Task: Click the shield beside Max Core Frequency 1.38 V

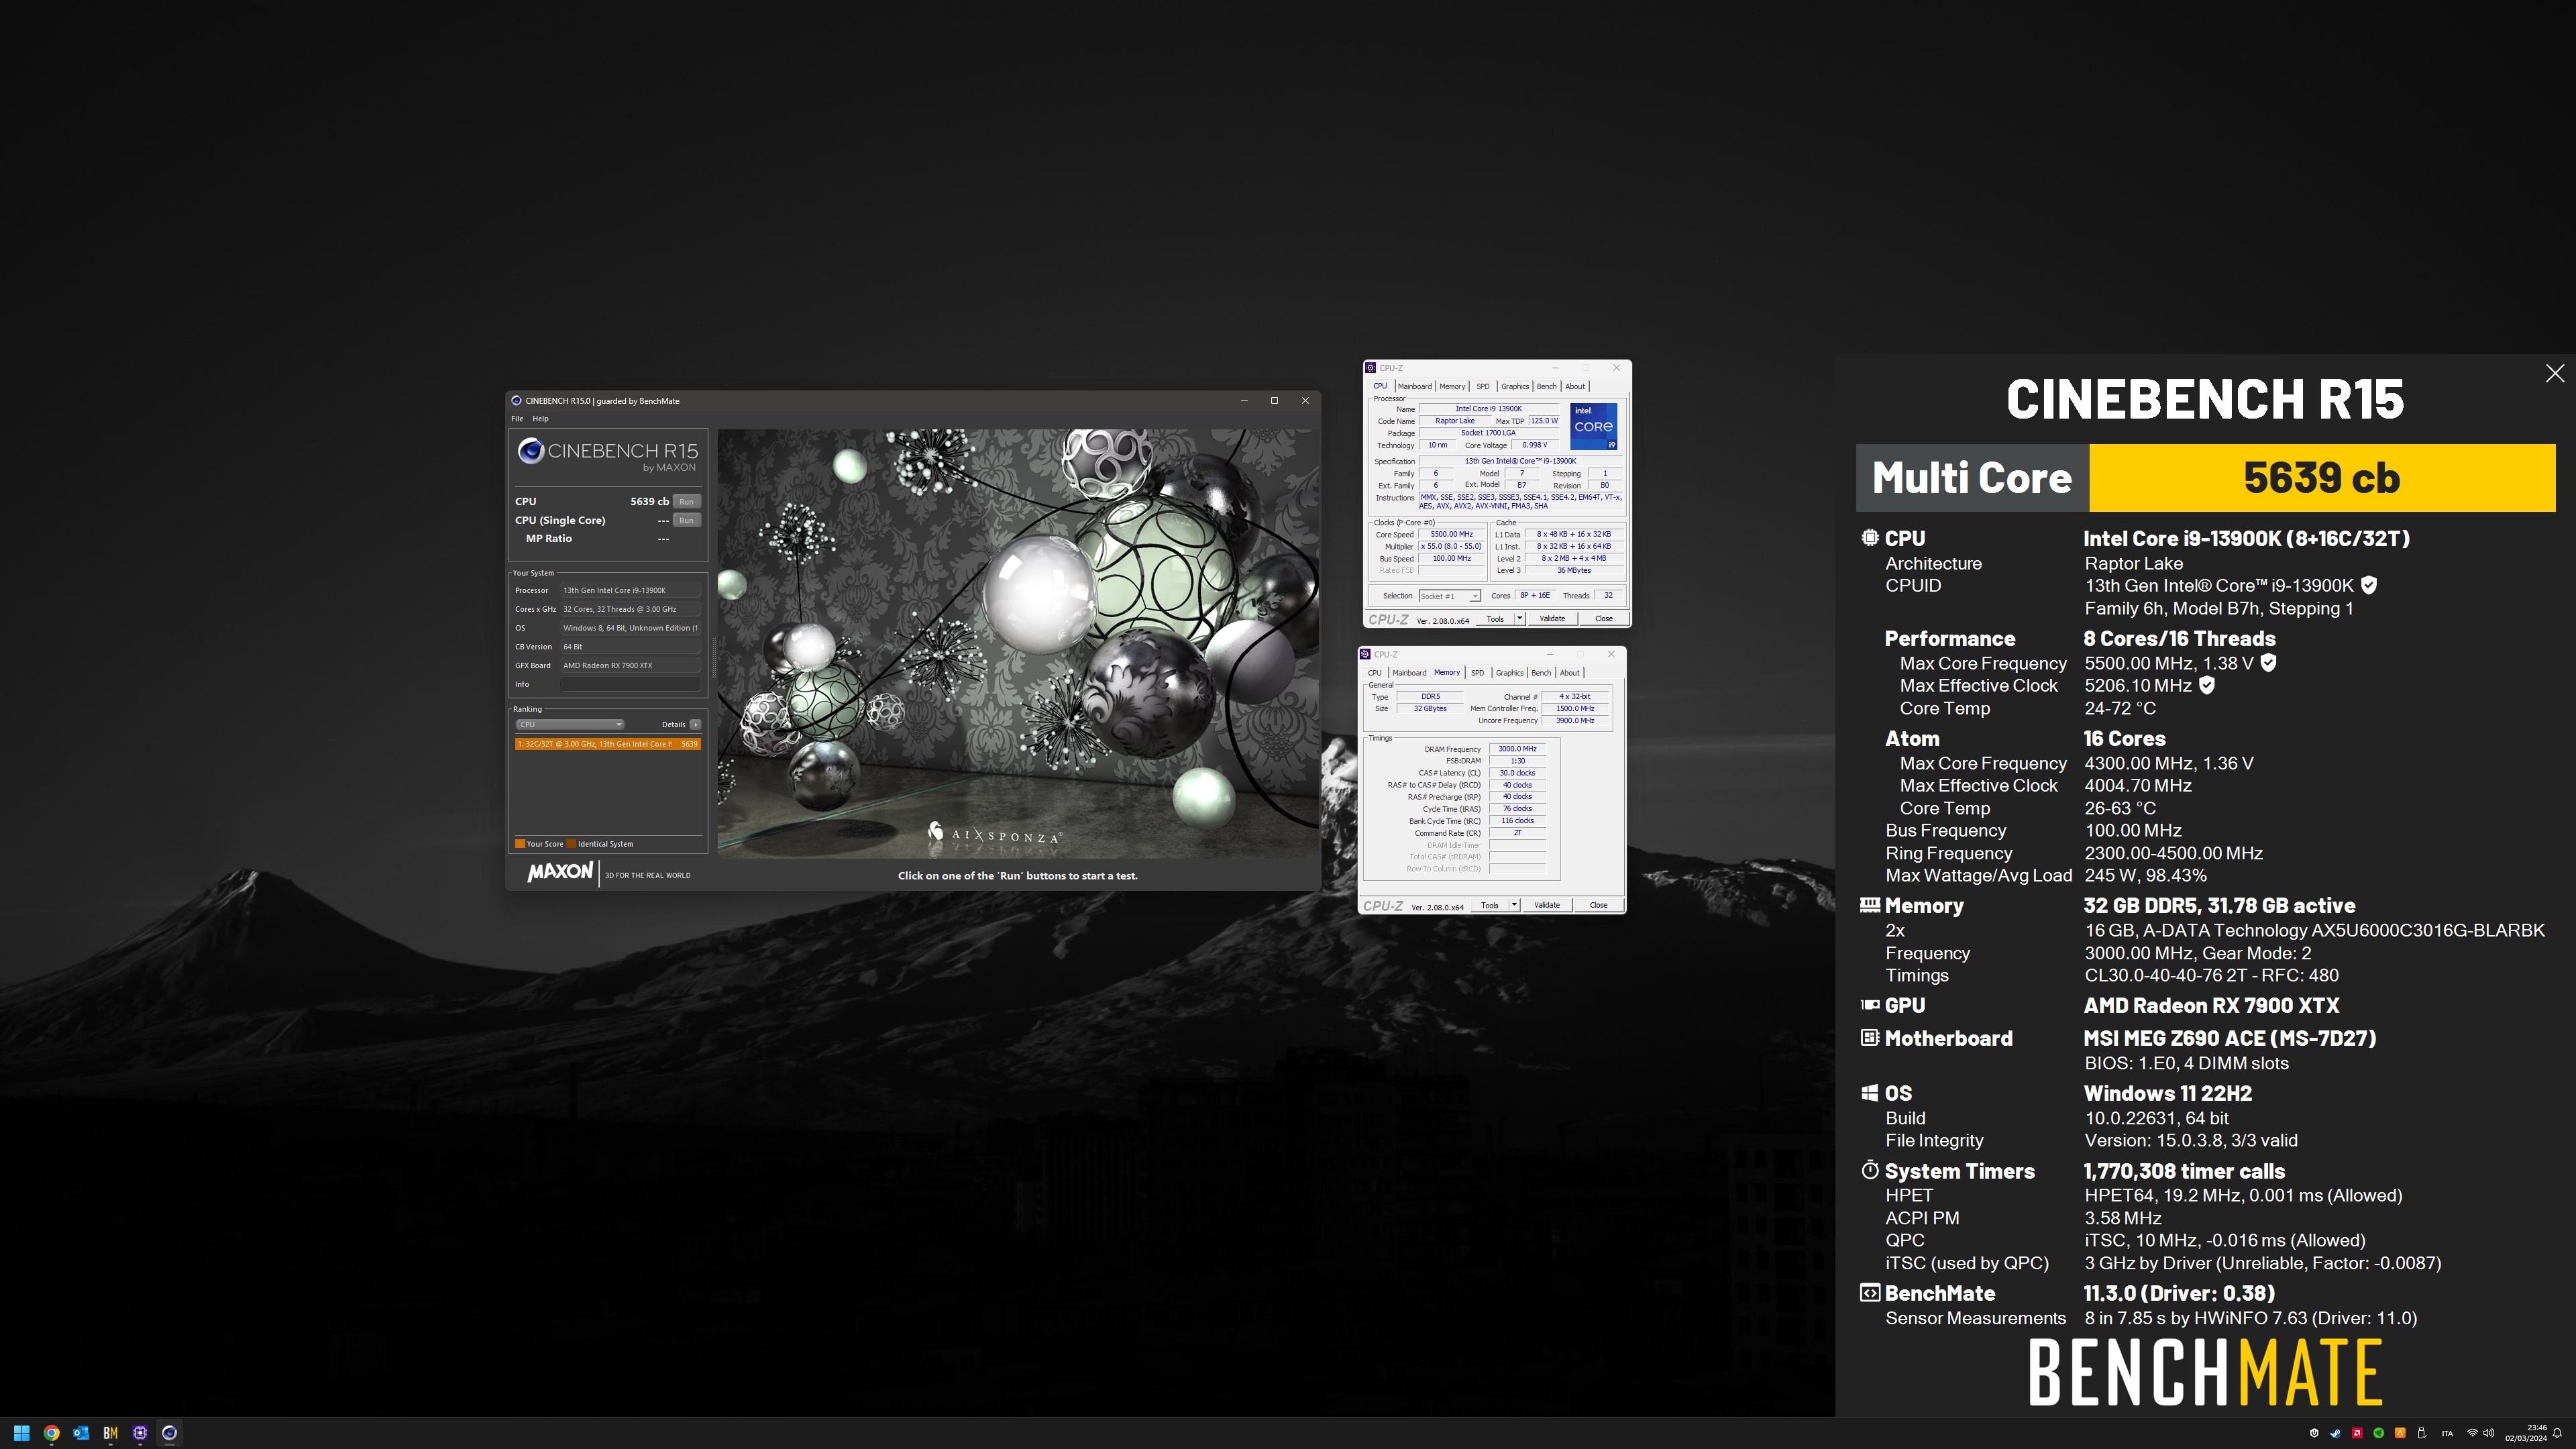Action: (x=2269, y=662)
